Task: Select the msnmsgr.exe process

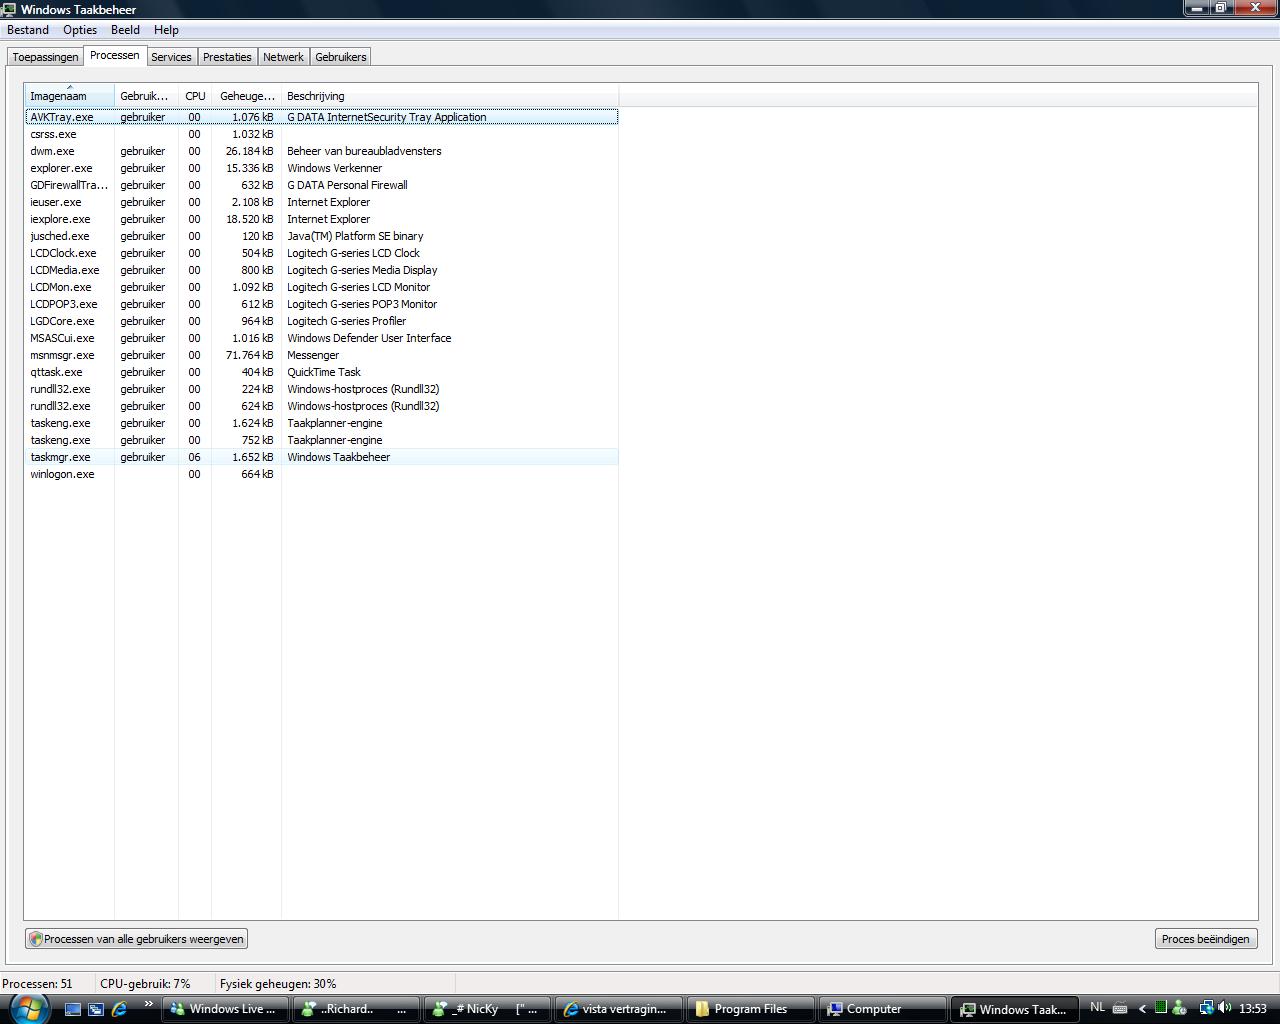Action: click(321, 355)
